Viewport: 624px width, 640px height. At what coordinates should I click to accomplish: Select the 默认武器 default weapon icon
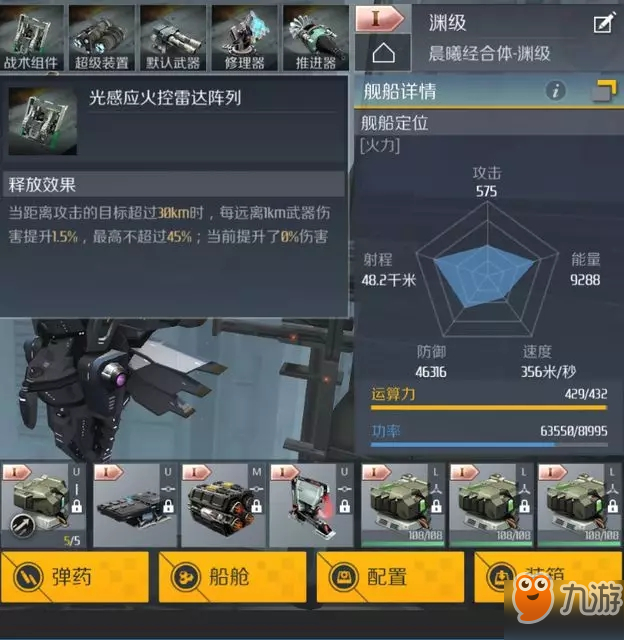pyautogui.click(x=173, y=38)
